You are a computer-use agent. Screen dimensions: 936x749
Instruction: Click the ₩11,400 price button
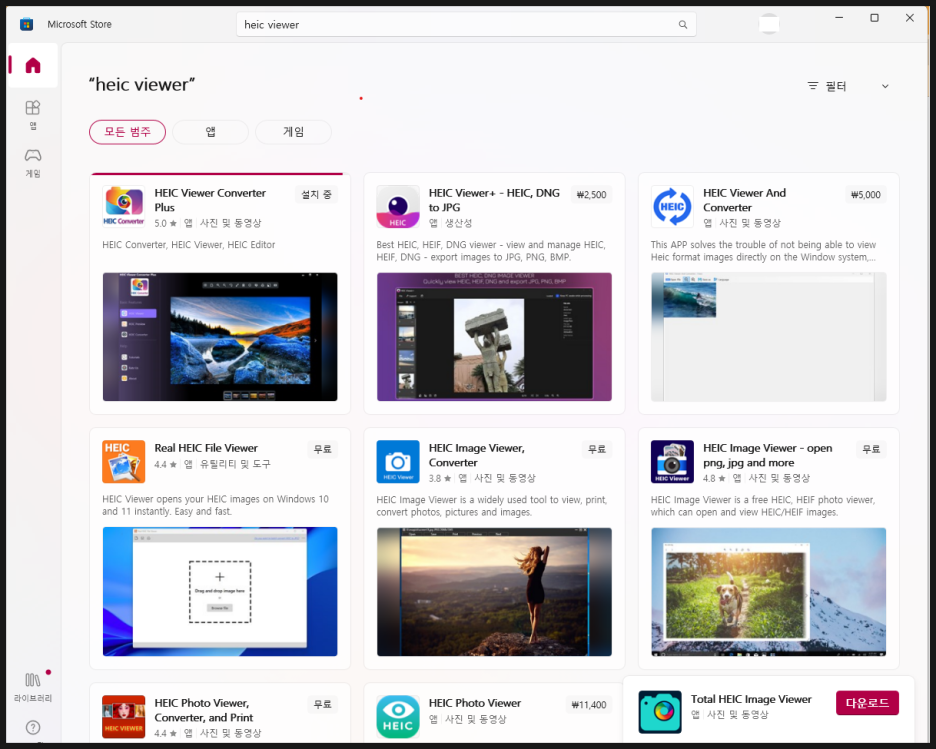[589, 705]
